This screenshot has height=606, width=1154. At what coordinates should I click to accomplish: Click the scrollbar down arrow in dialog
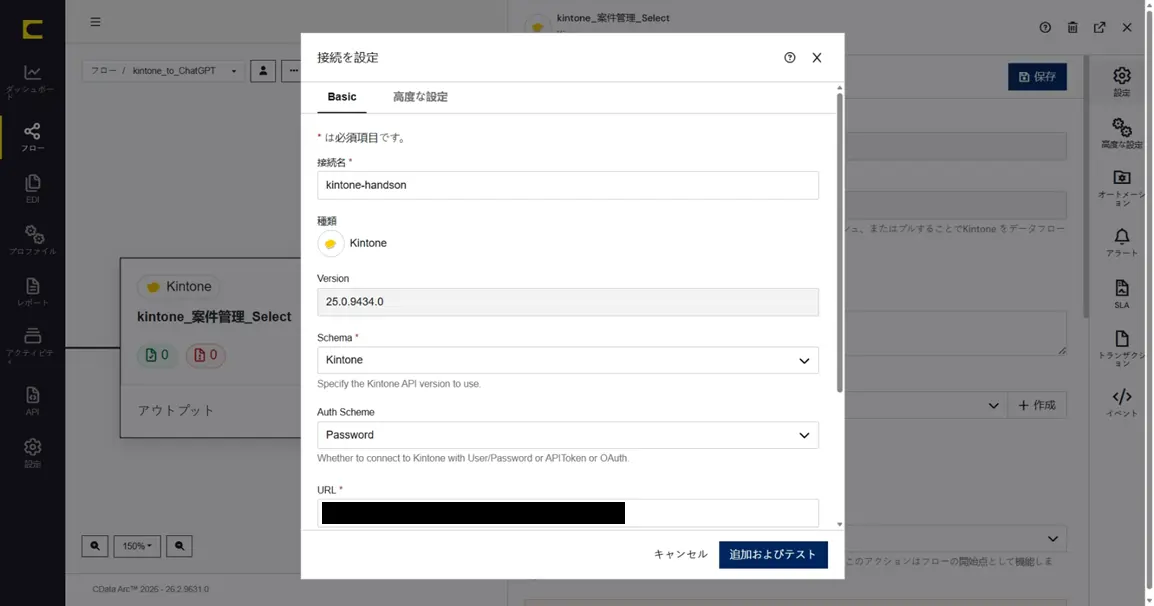click(840, 524)
